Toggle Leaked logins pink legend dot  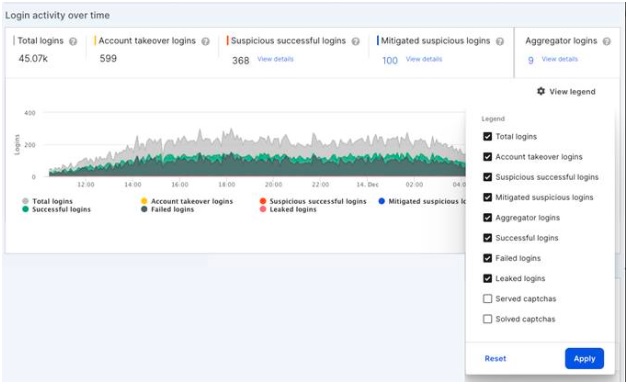pyautogui.click(x=263, y=209)
